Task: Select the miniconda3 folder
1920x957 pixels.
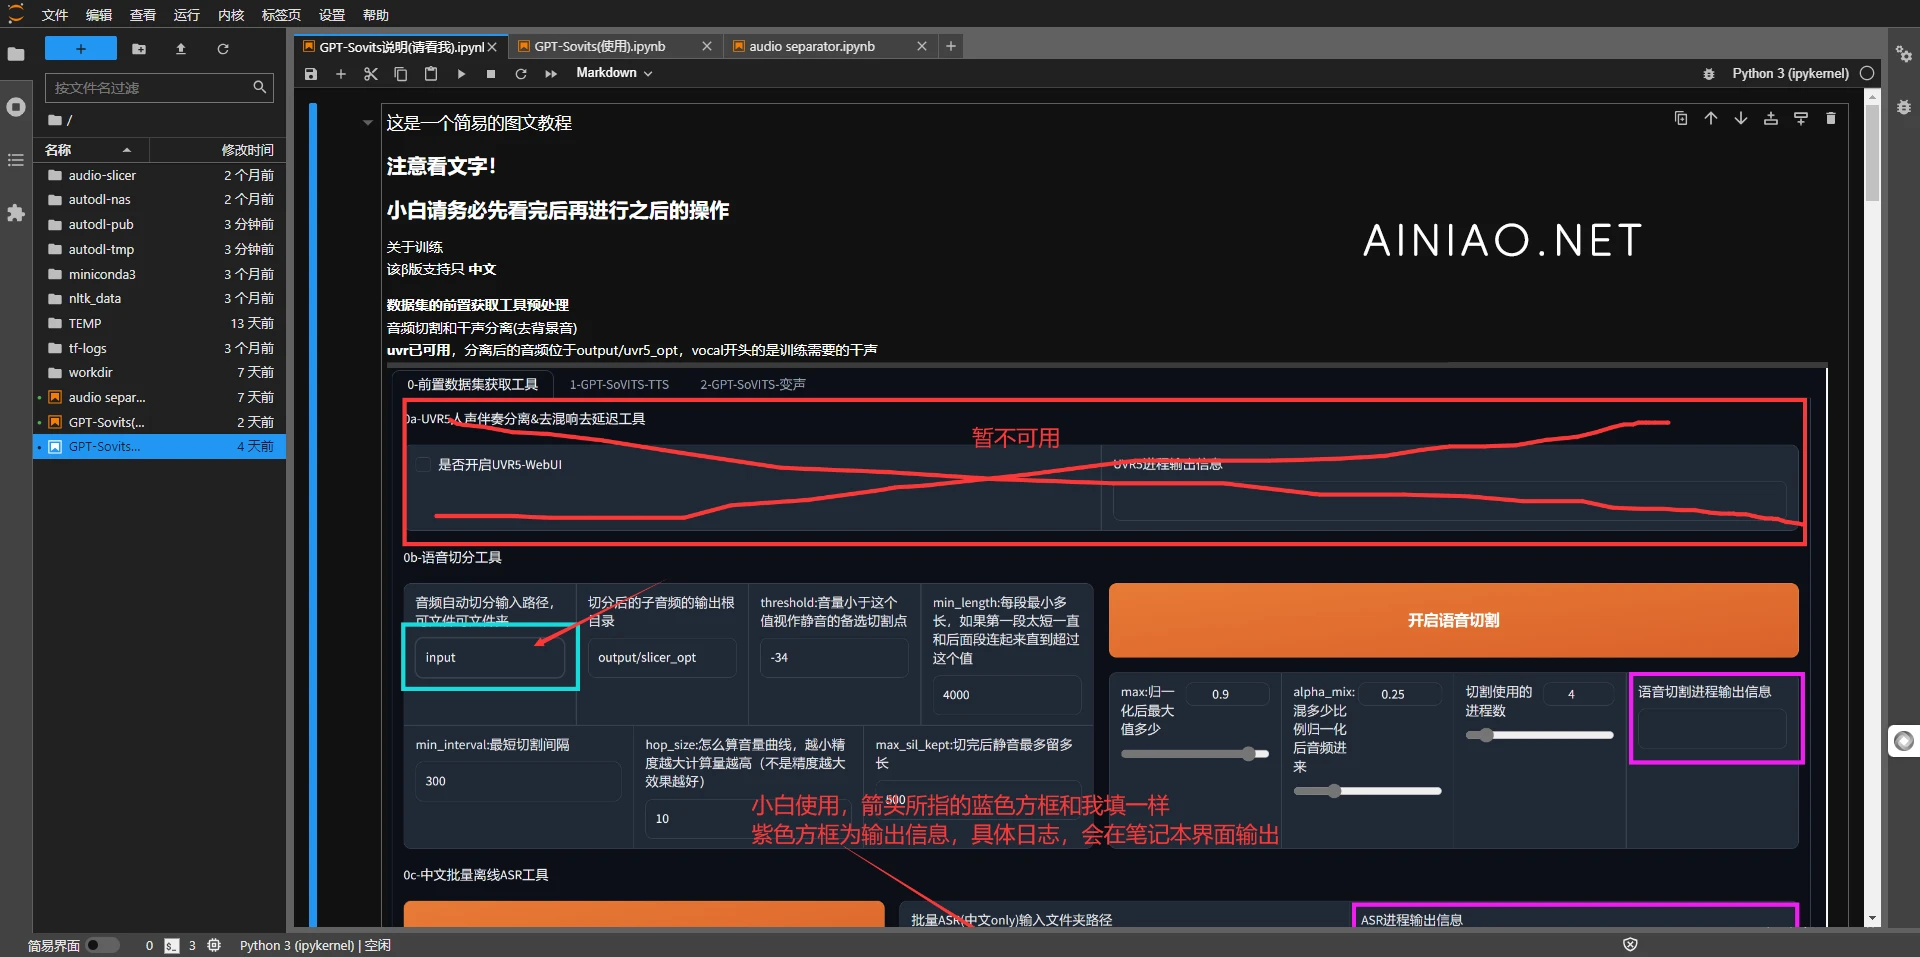Action: coord(160,274)
